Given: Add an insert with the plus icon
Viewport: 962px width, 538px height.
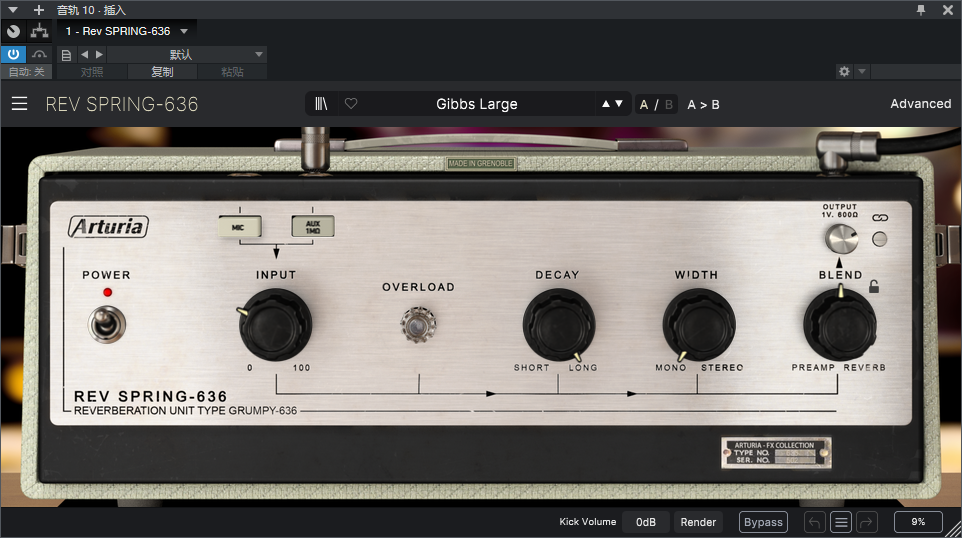Looking at the screenshot, I should tap(39, 10).
